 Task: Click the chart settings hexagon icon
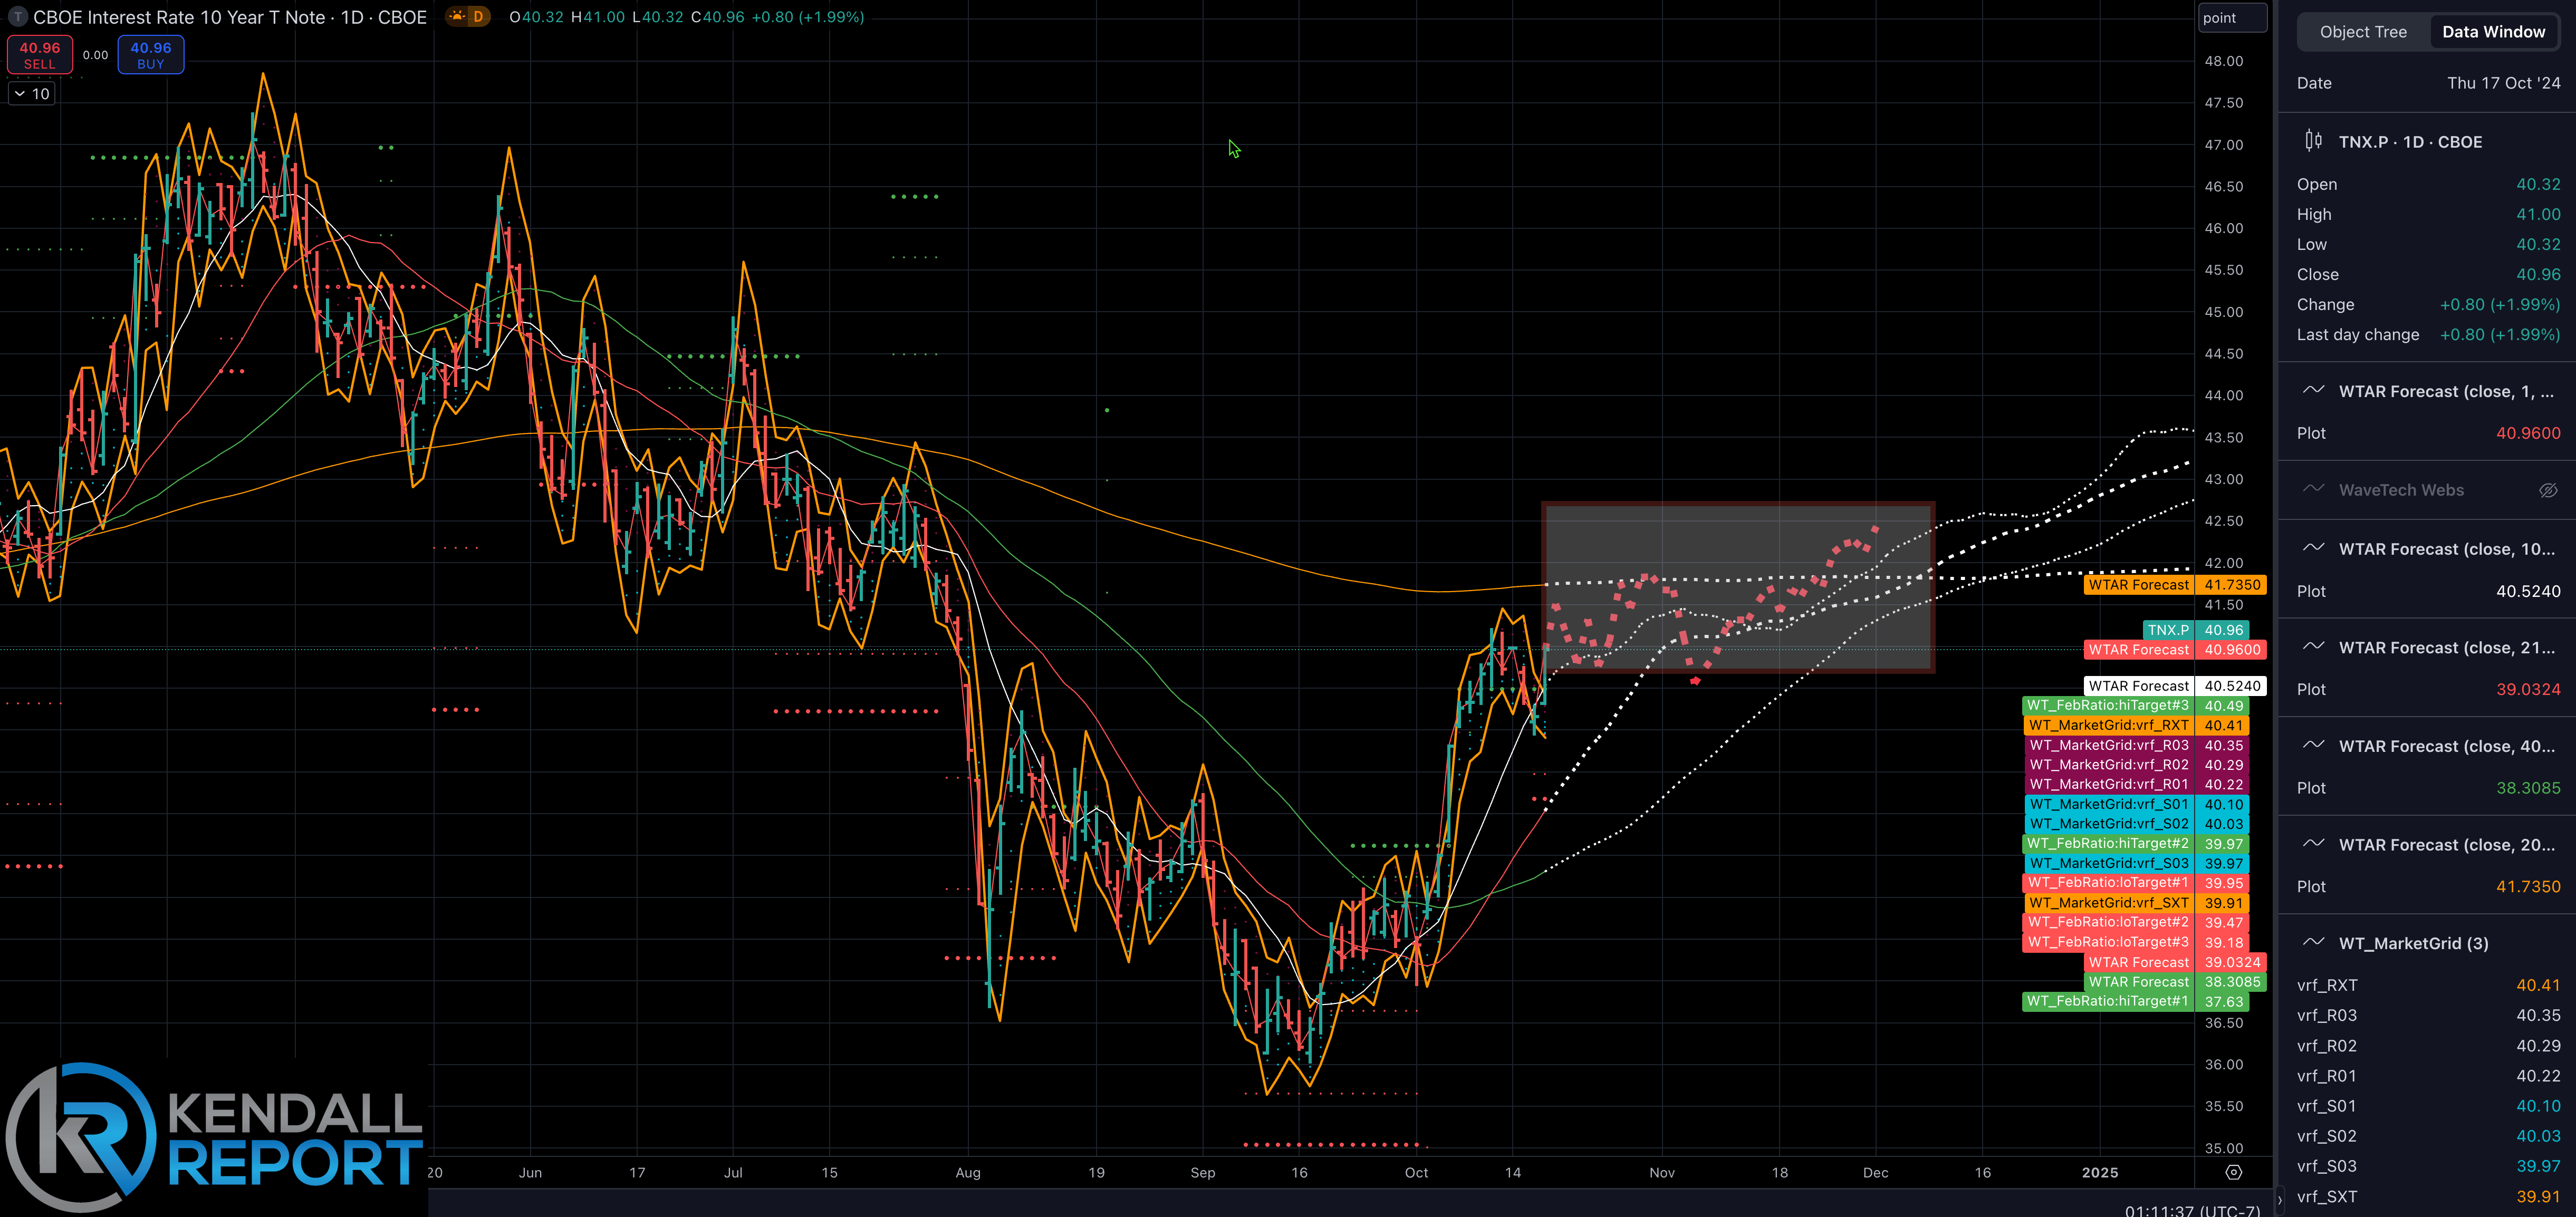click(x=2233, y=1172)
